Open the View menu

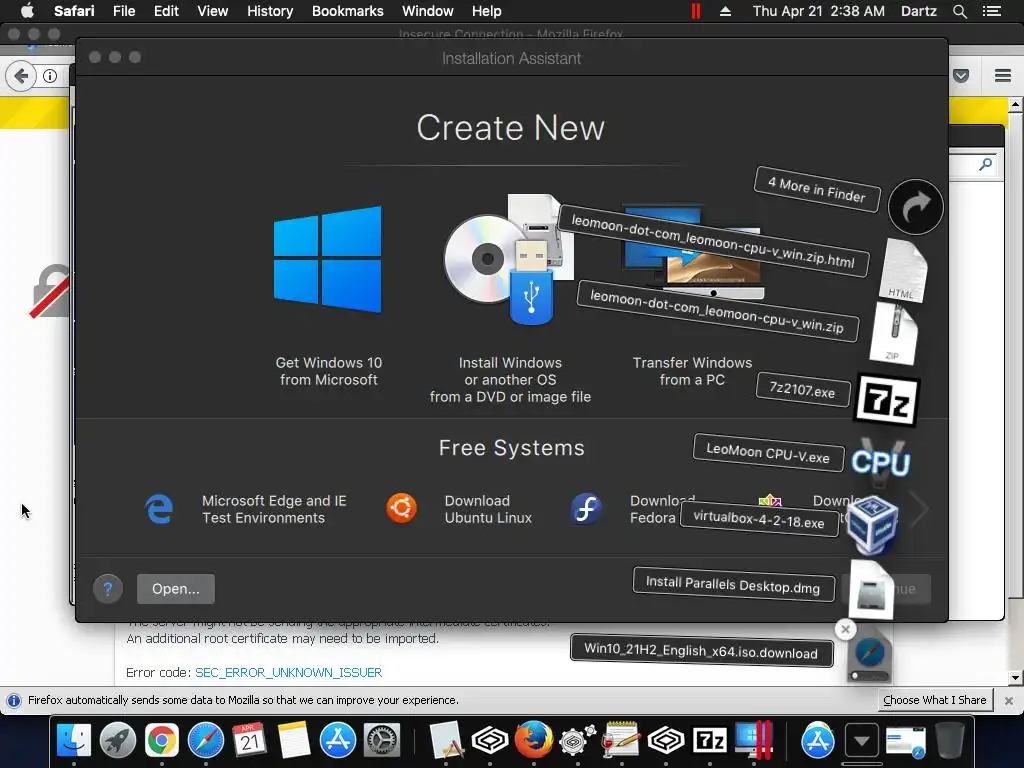pos(212,11)
